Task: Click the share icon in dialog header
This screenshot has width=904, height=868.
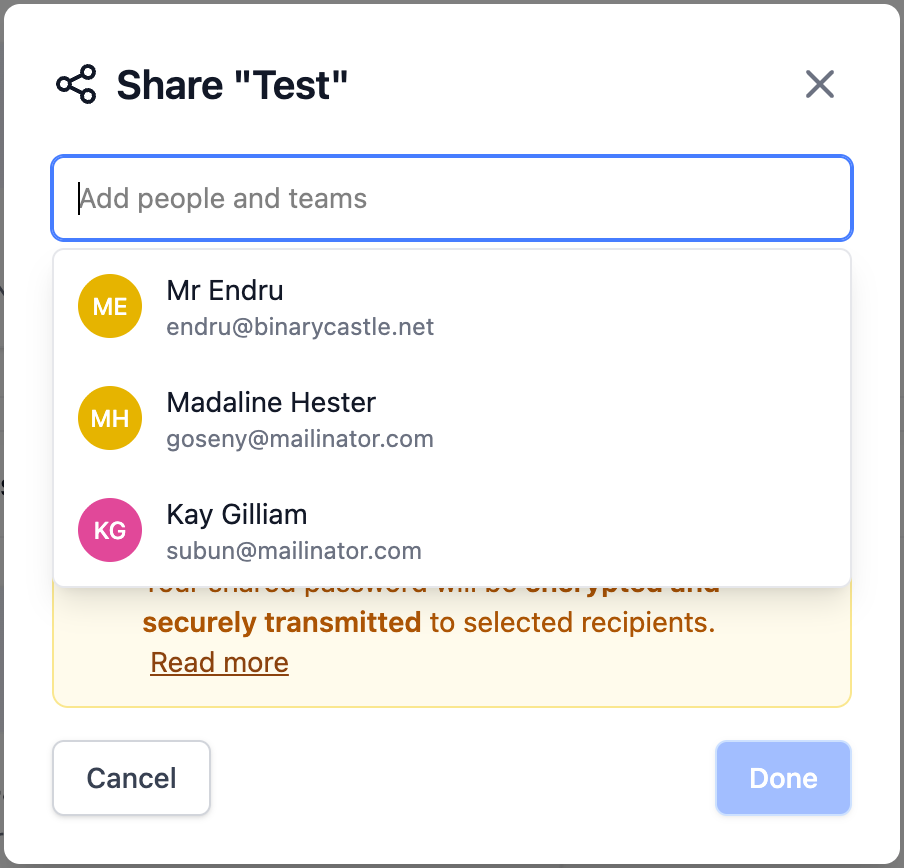Action: tap(76, 85)
